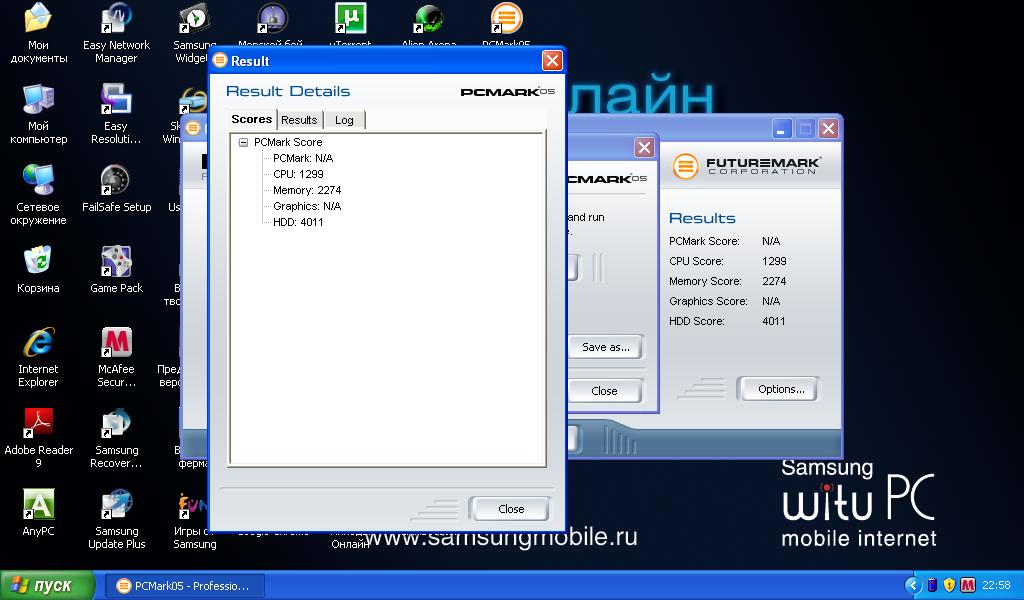Close the middle background dialog with X
Image resolution: width=1024 pixels, height=600 pixels.
[644, 148]
